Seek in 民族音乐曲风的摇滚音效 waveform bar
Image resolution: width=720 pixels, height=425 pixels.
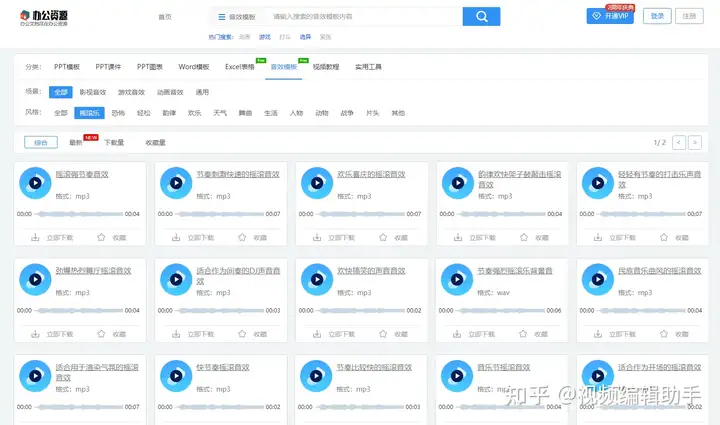click(642, 310)
